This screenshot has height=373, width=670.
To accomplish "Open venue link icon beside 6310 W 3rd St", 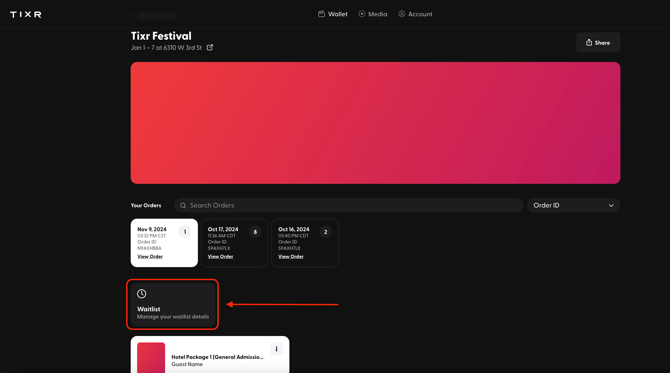I will pyautogui.click(x=210, y=47).
